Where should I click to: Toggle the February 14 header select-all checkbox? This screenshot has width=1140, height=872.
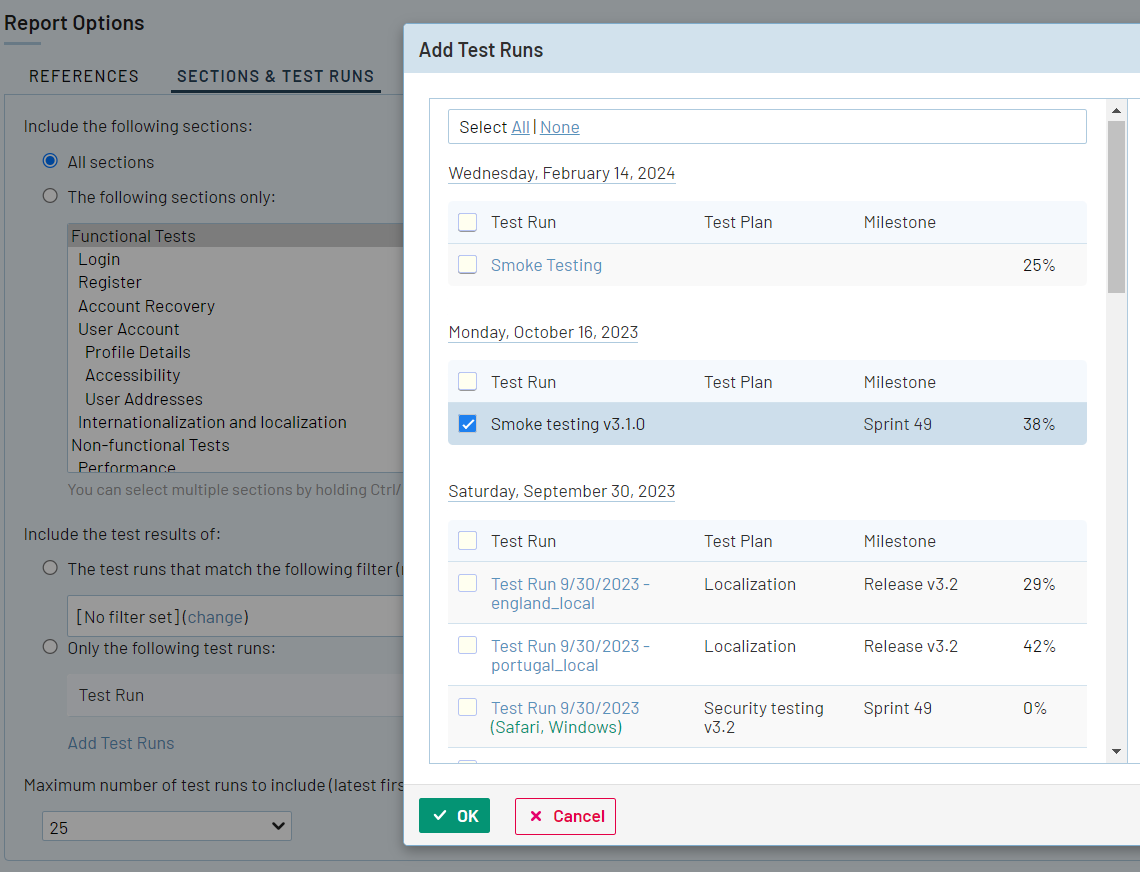coord(467,222)
